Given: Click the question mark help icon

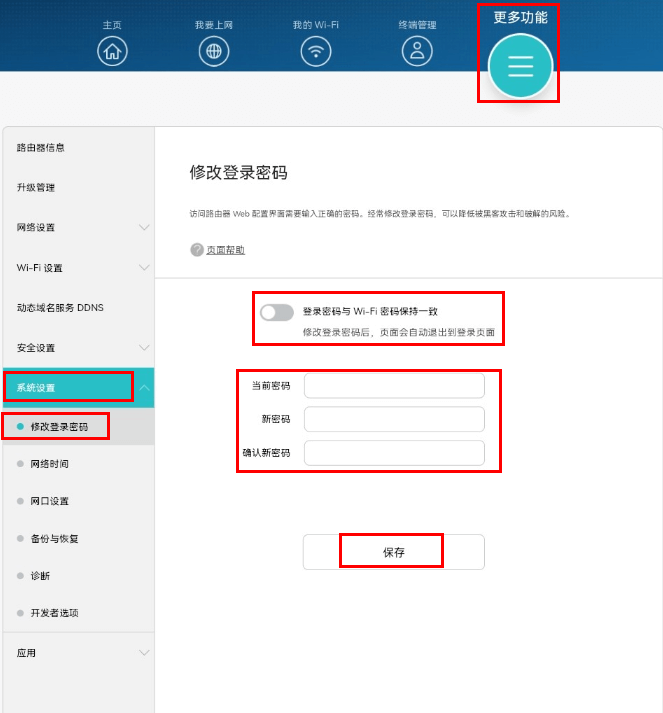Looking at the screenshot, I should [x=196, y=250].
